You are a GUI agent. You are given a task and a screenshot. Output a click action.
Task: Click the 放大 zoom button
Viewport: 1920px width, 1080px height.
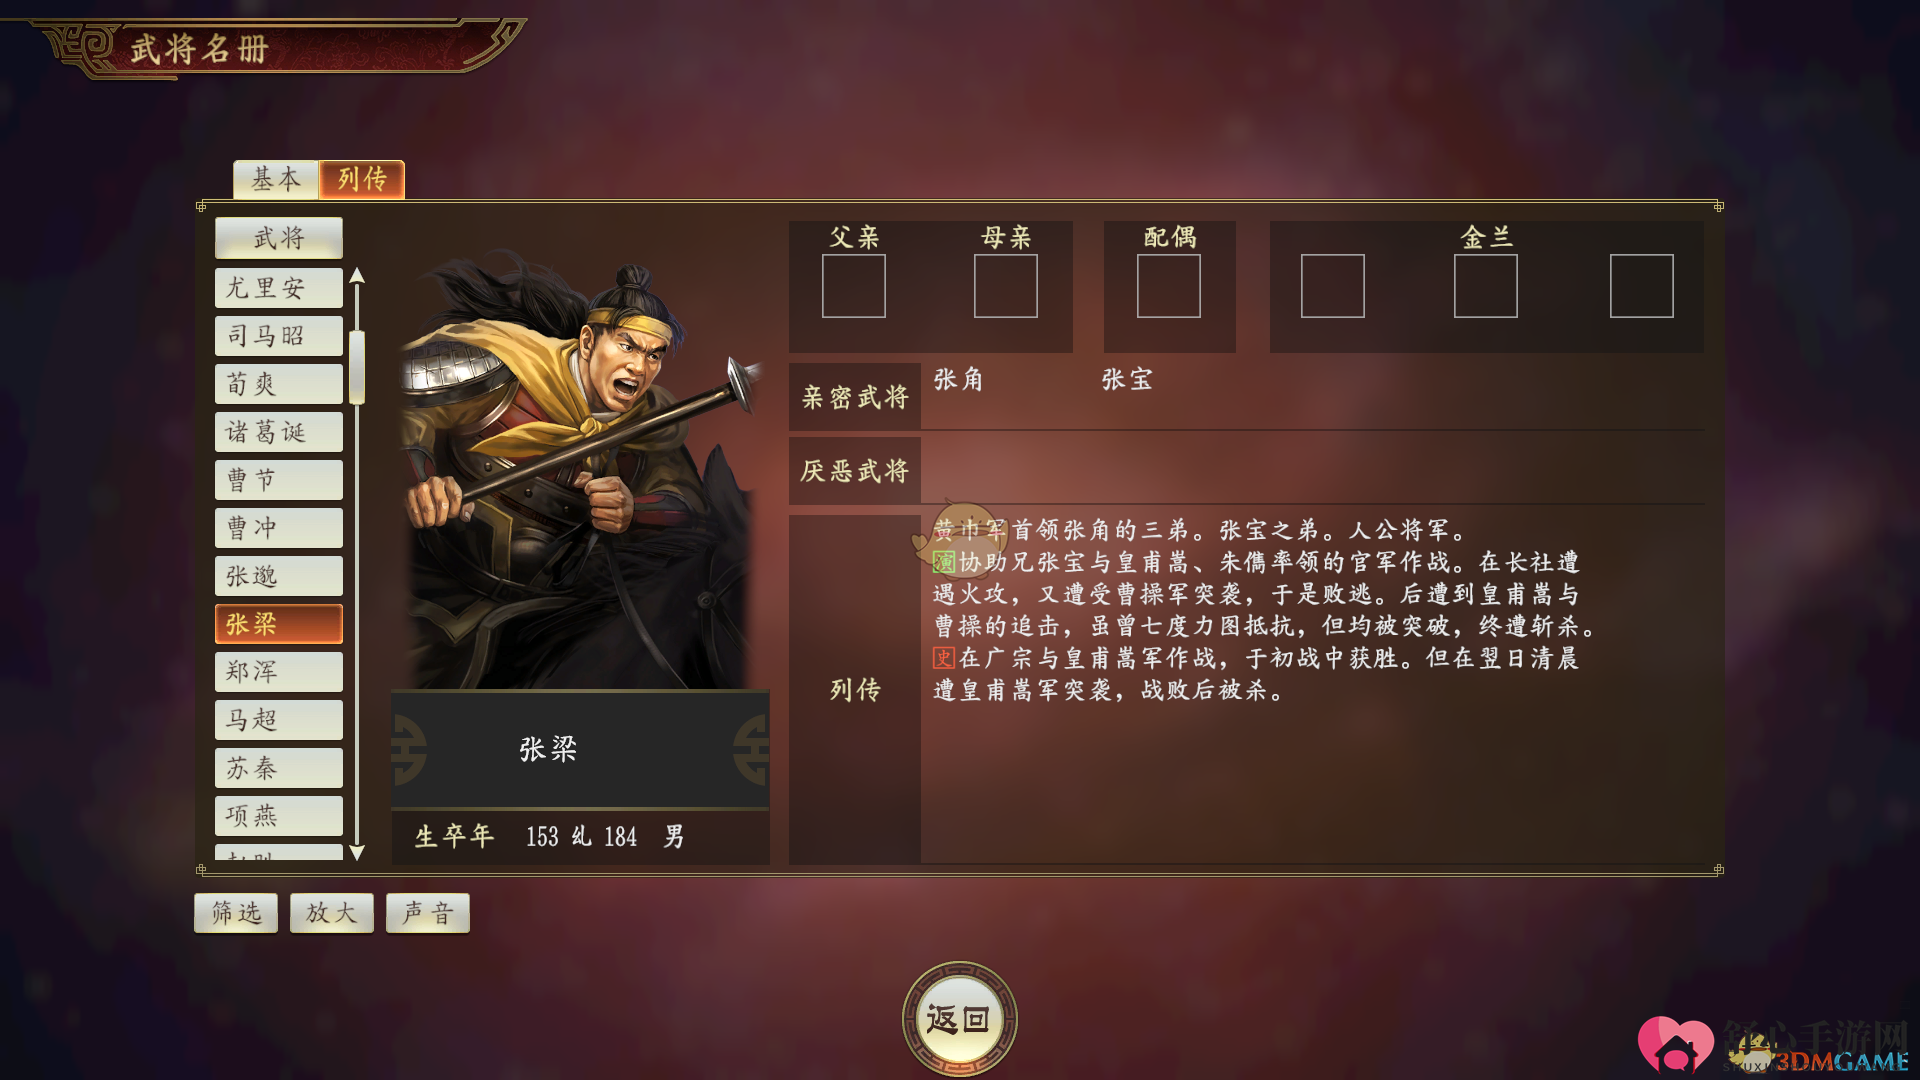pos(332,913)
